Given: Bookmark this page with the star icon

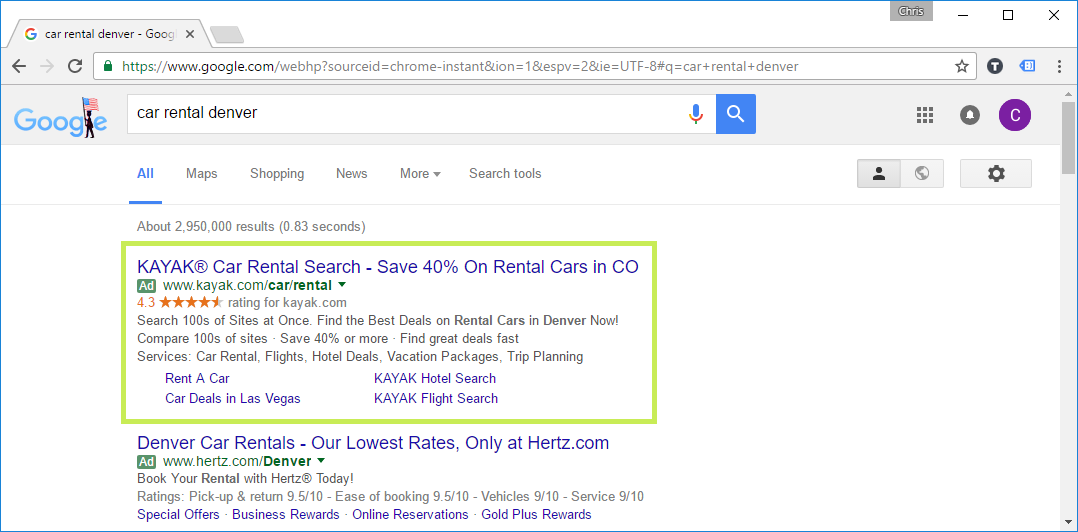Looking at the screenshot, I should tap(962, 67).
